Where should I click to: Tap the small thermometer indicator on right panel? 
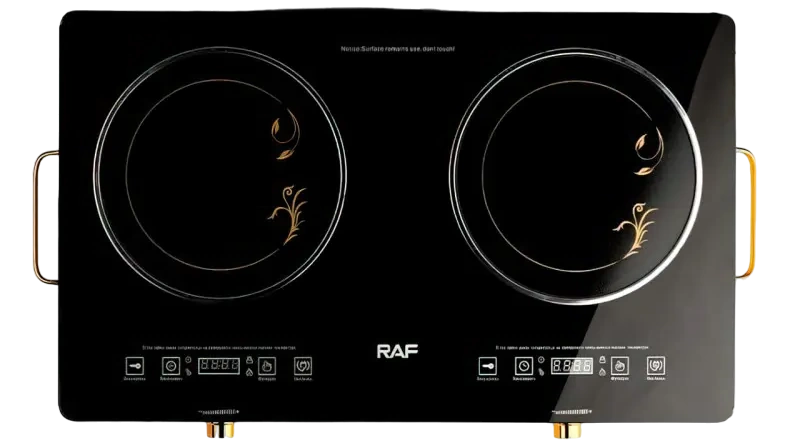pyautogui.click(x=541, y=372)
